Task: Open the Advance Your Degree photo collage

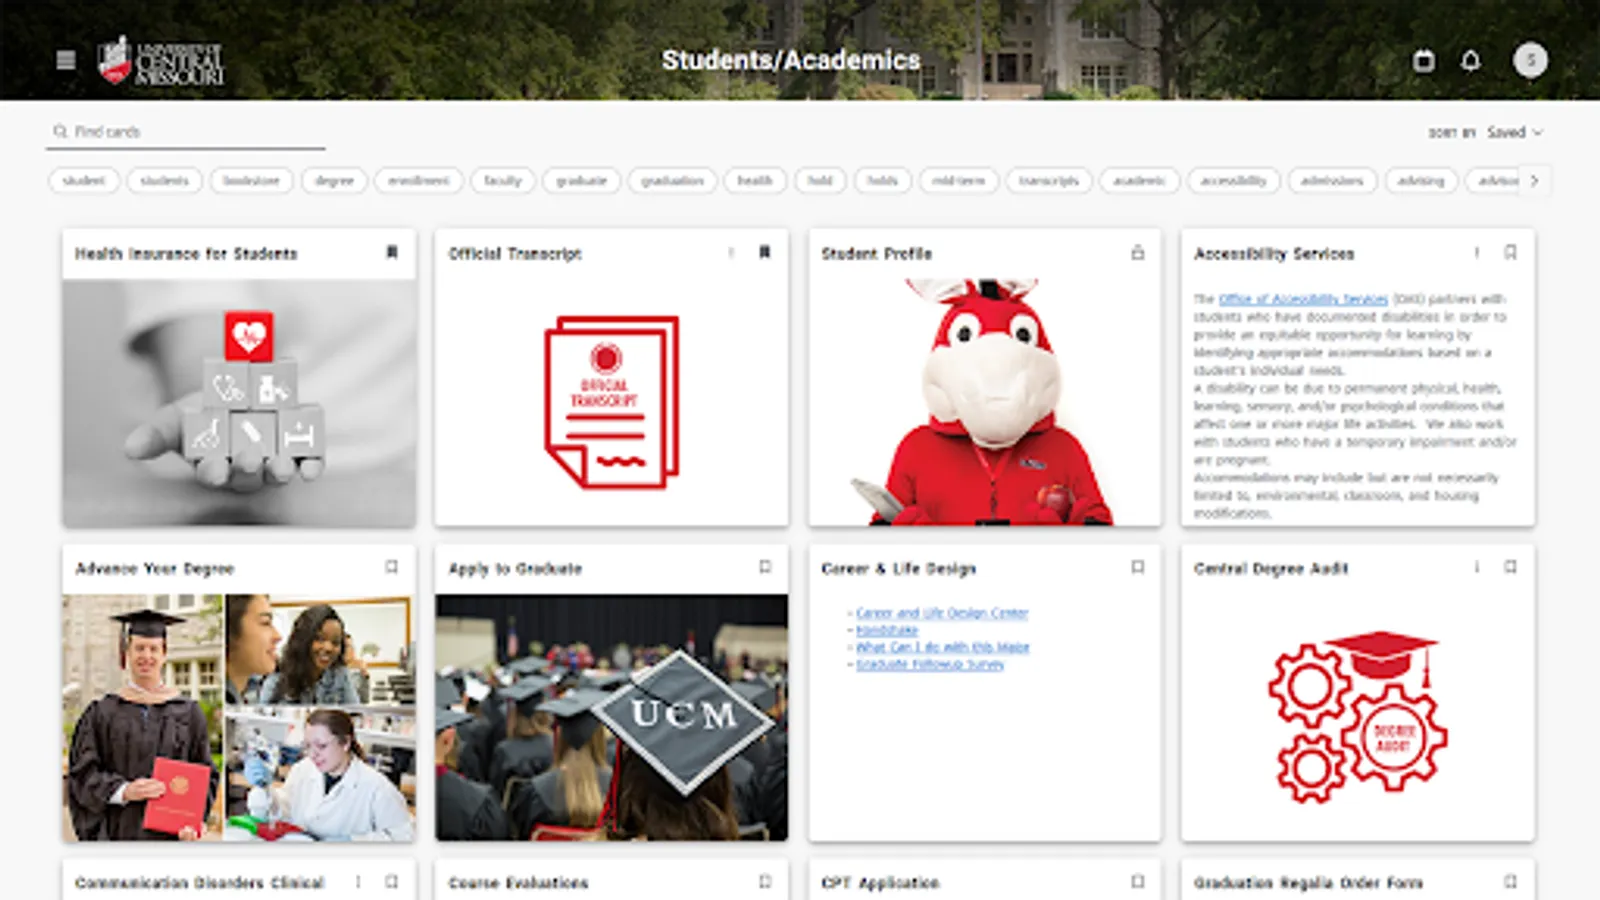Action: [x=239, y=718]
